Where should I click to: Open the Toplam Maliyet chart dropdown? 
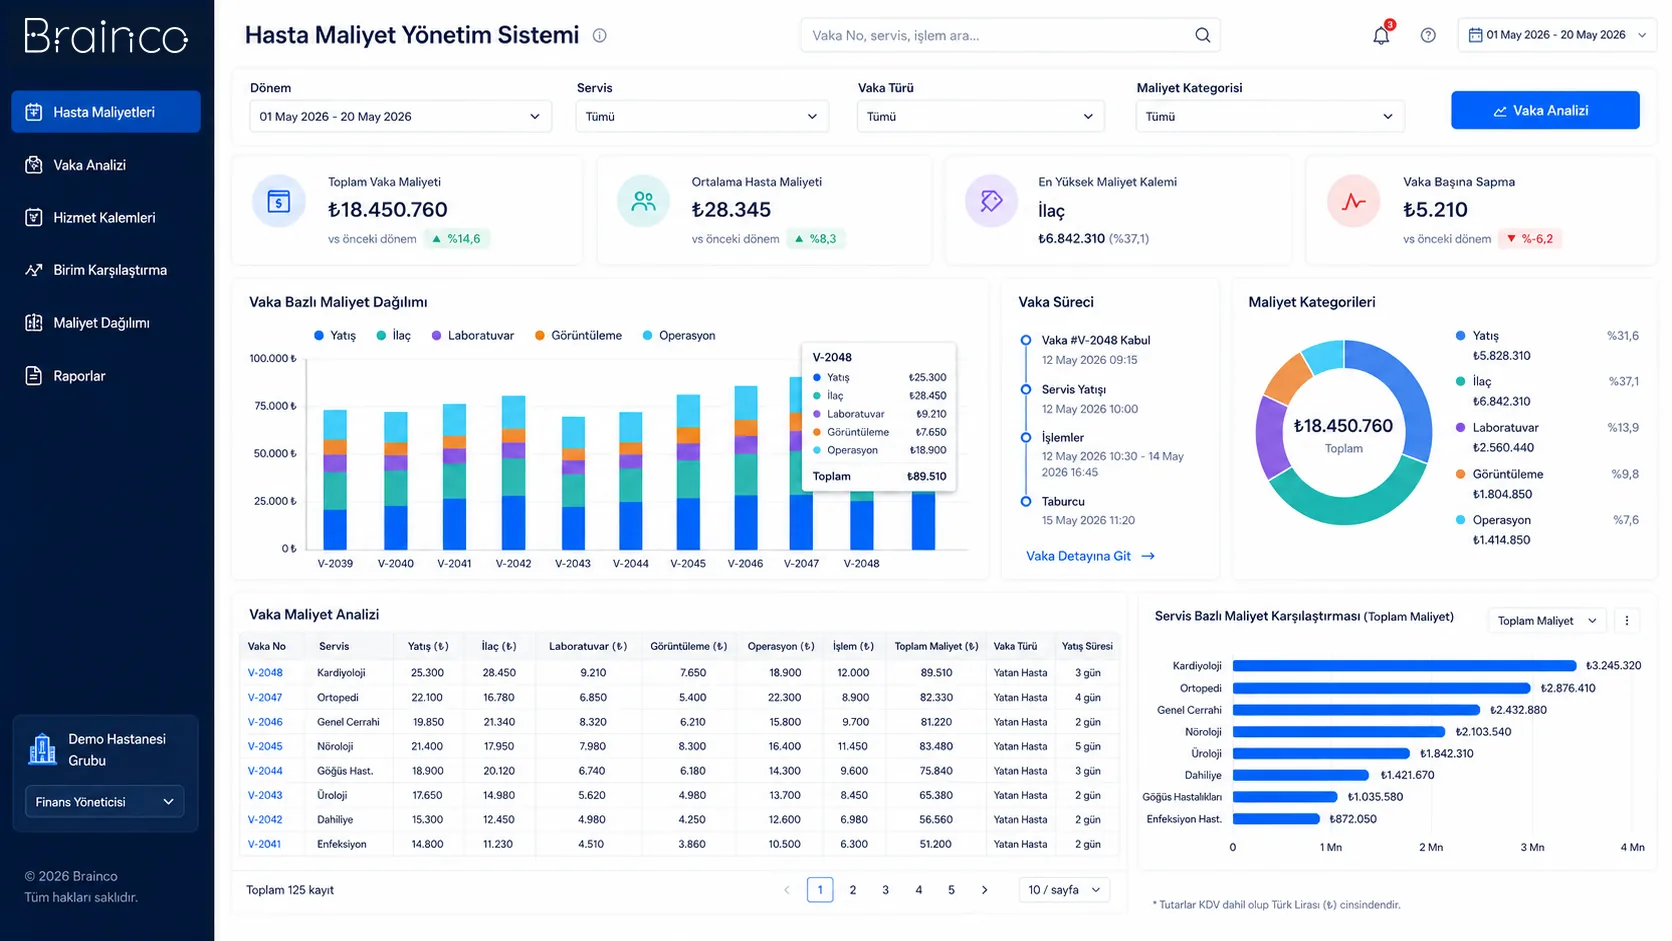[1547, 621]
